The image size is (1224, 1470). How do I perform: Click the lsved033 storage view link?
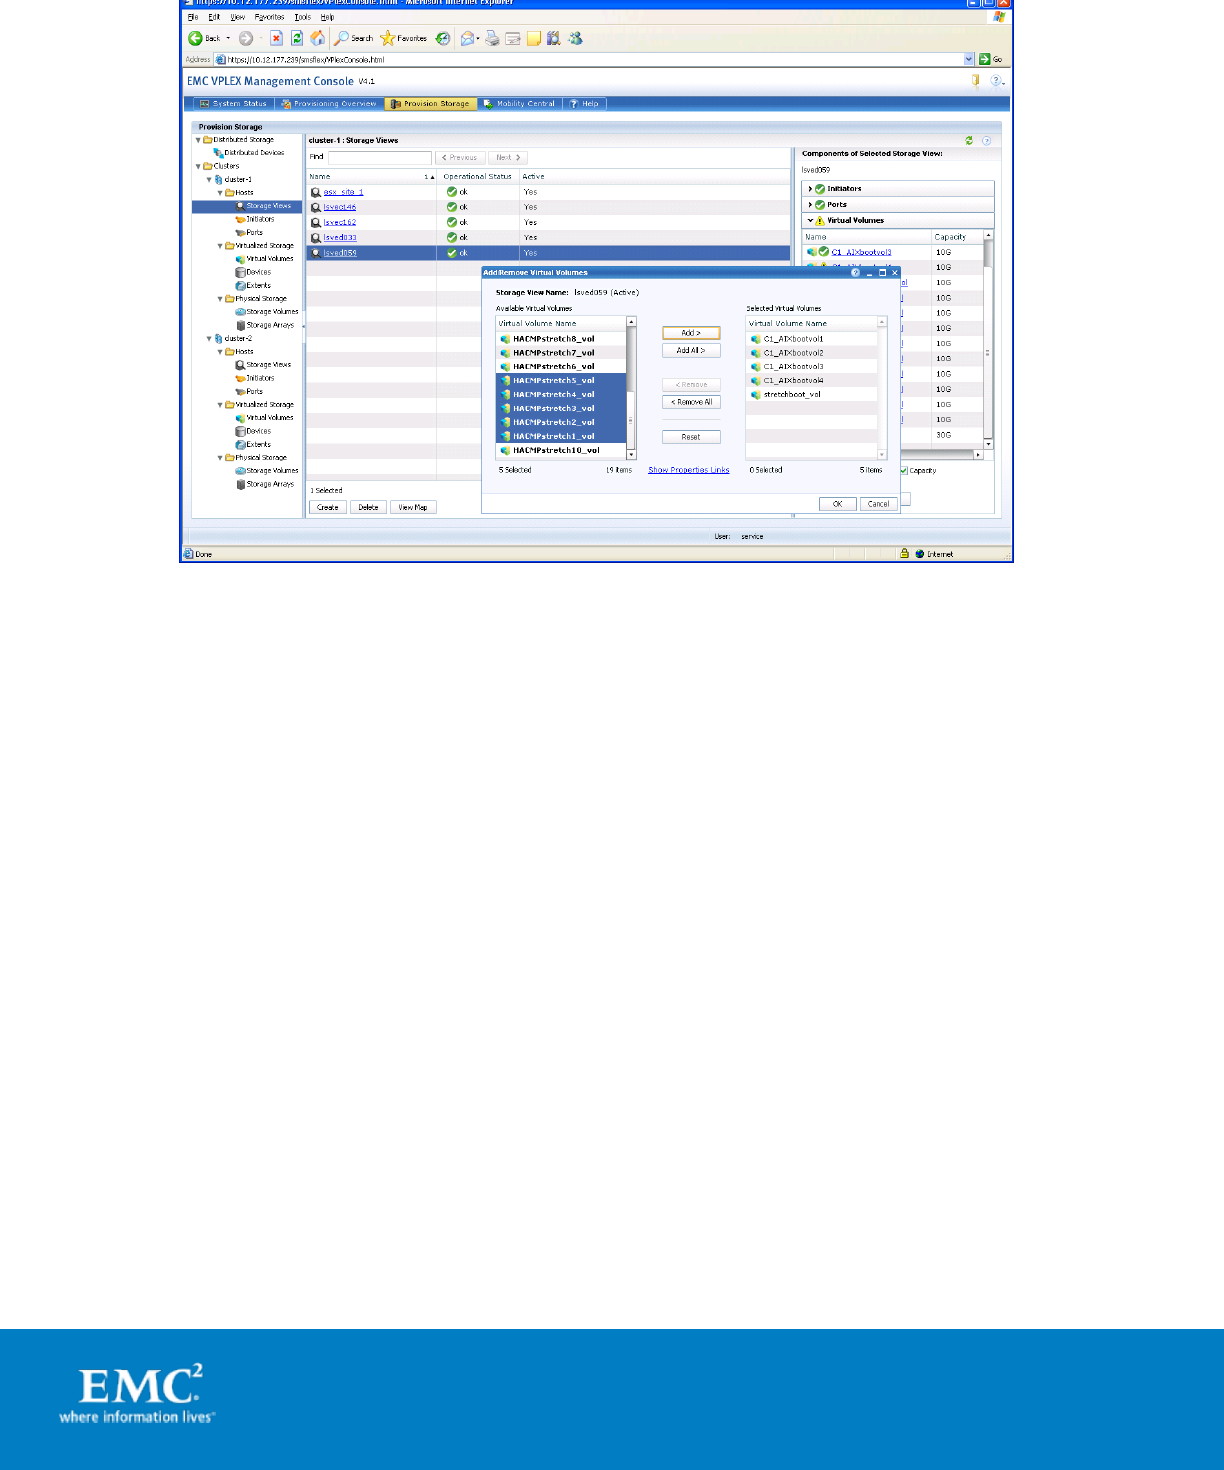coord(340,238)
